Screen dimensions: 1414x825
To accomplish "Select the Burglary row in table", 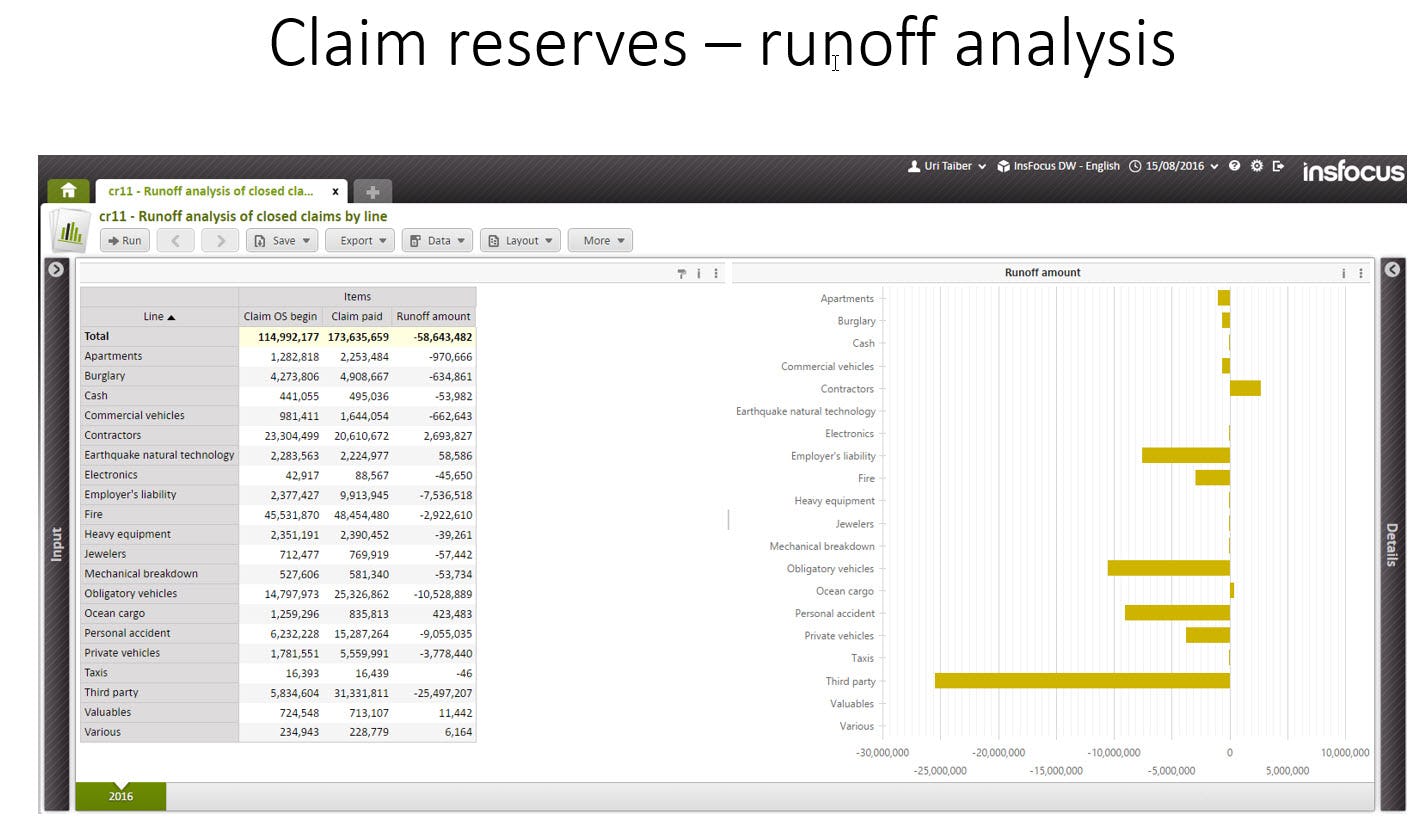I will [x=278, y=376].
